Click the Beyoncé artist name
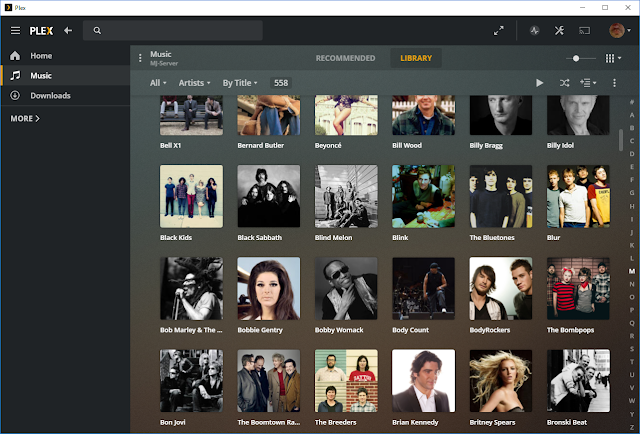This screenshot has height=434, width=640. [328, 145]
